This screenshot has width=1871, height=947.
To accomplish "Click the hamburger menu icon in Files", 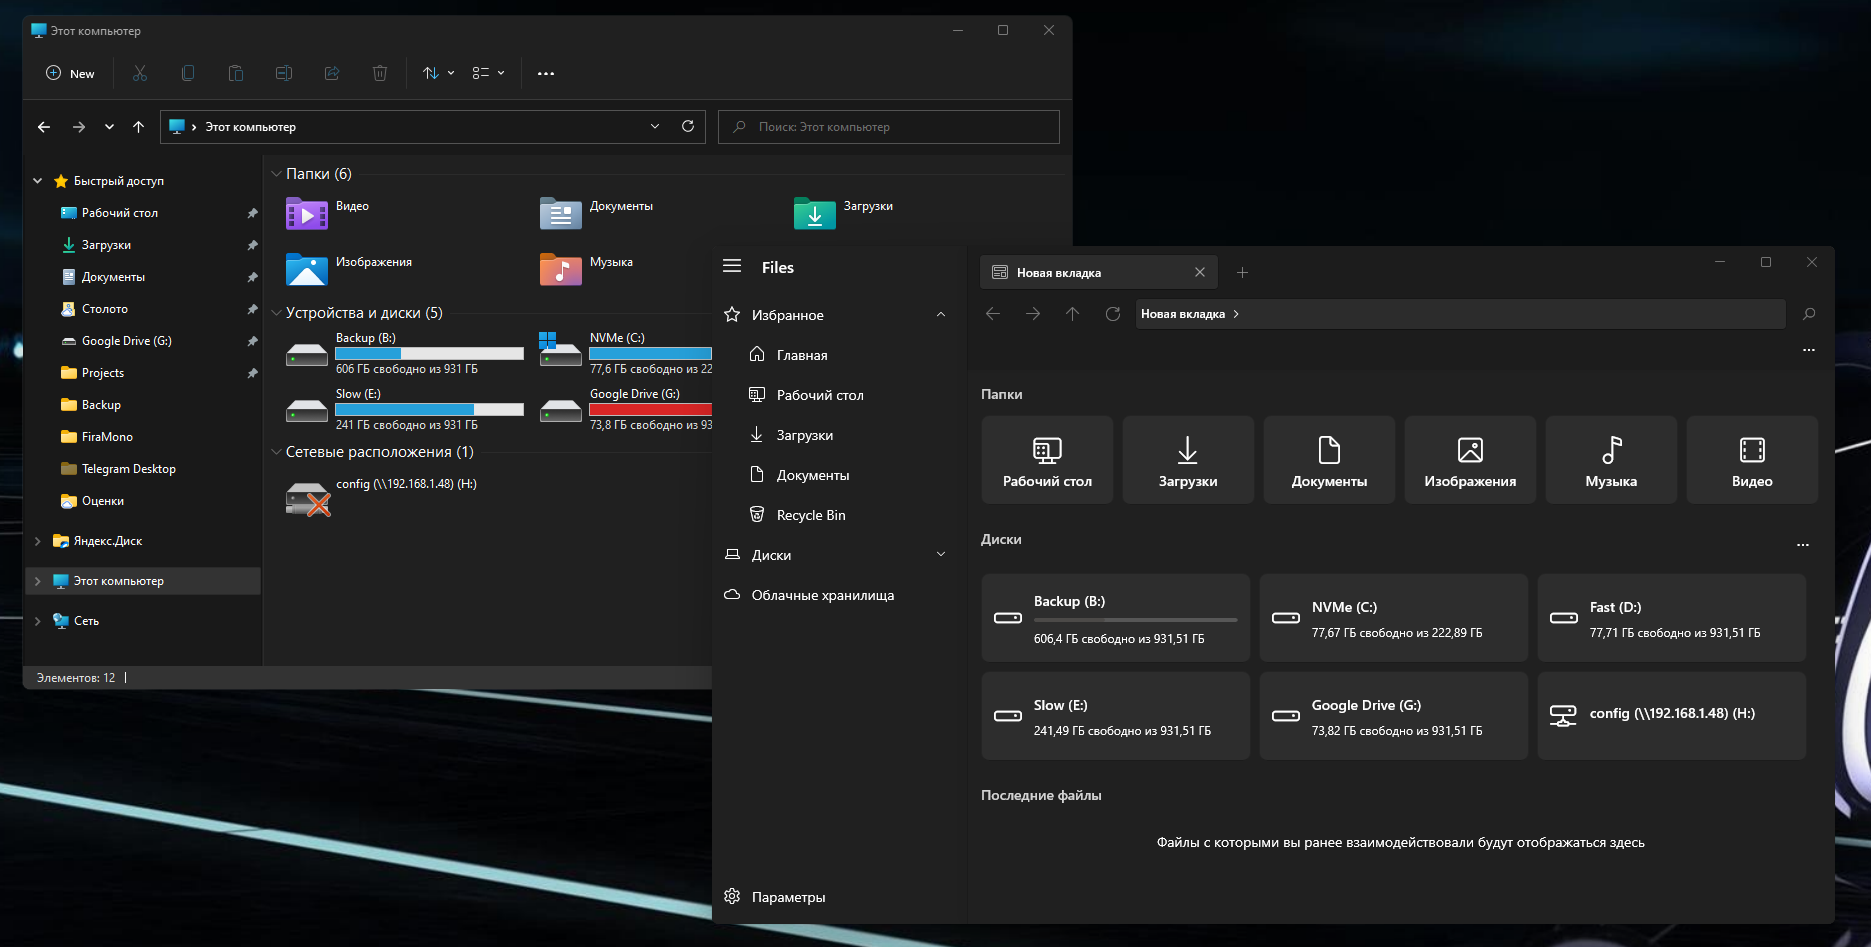I will click(732, 266).
